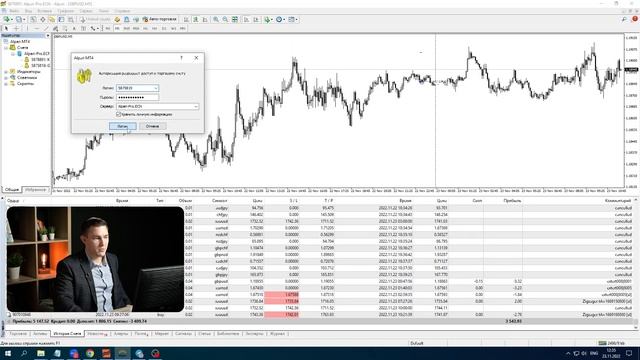
Task: Open the login account number dropdown
Action: (156, 88)
